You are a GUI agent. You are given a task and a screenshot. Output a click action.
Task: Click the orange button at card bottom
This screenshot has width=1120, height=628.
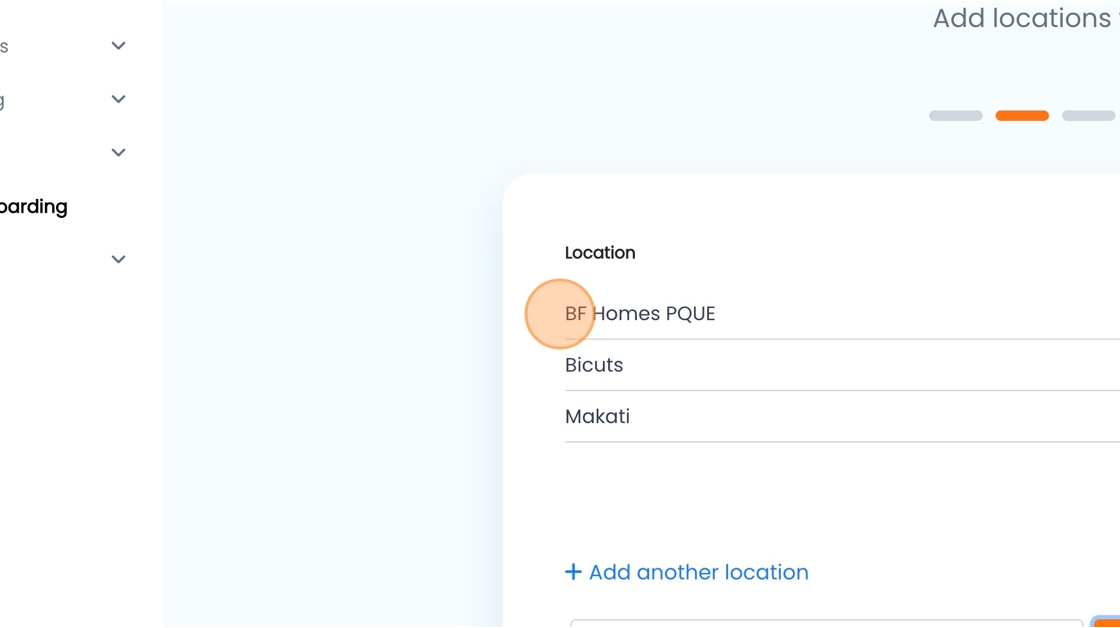tap(1106, 623)
